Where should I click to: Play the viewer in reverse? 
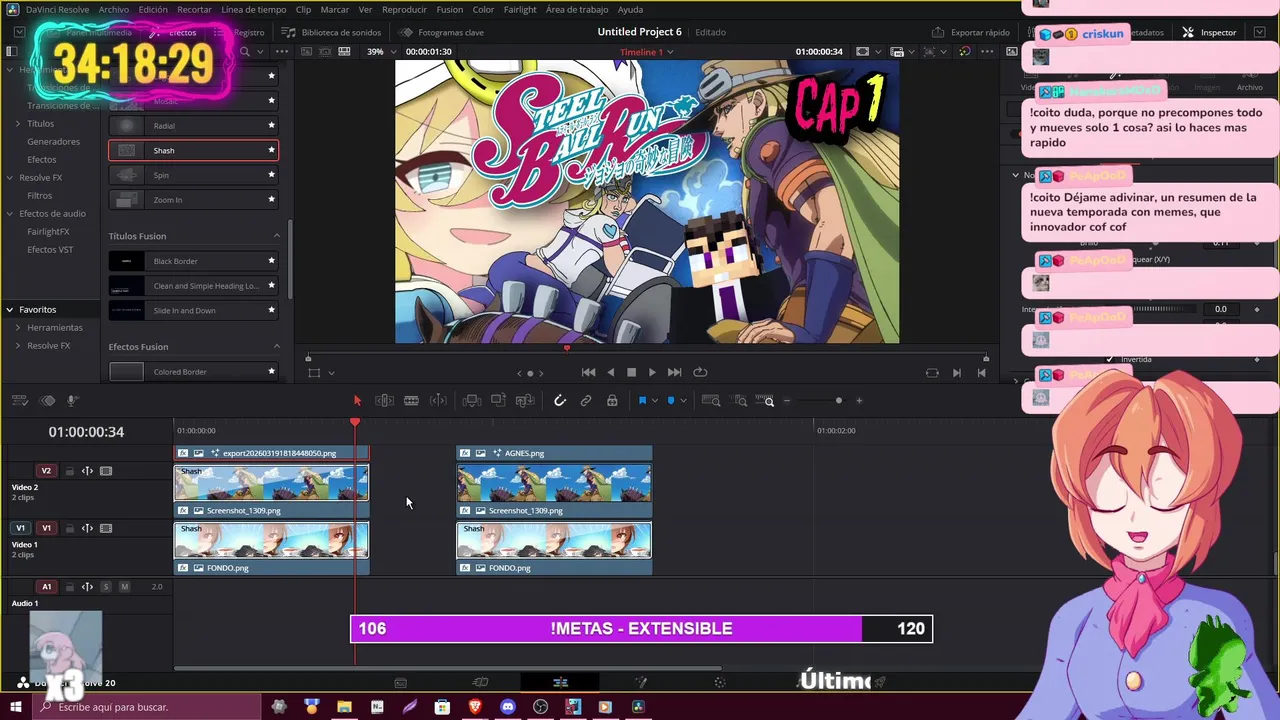(x=610, y=372)
